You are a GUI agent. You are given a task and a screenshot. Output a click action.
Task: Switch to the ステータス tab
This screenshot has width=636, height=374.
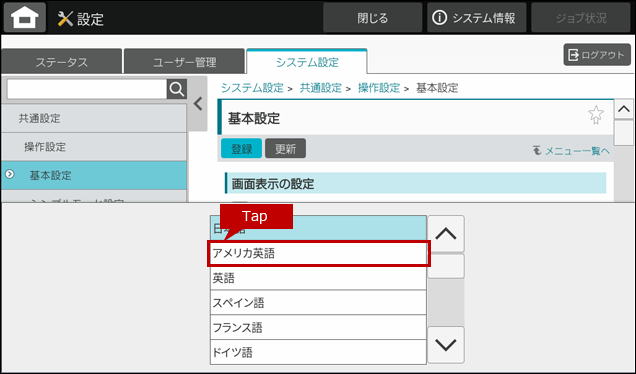click(x=62, y=62)
